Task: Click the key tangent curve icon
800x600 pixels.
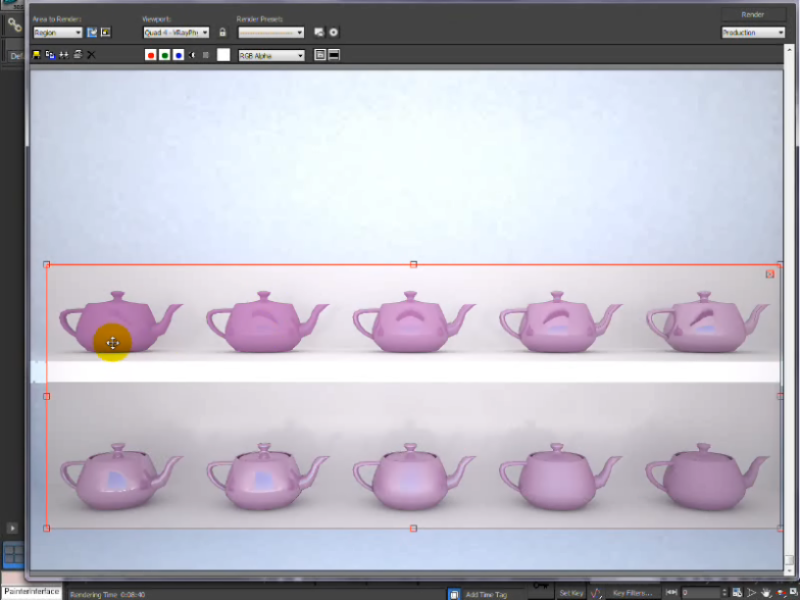Action: click(596, 593)
